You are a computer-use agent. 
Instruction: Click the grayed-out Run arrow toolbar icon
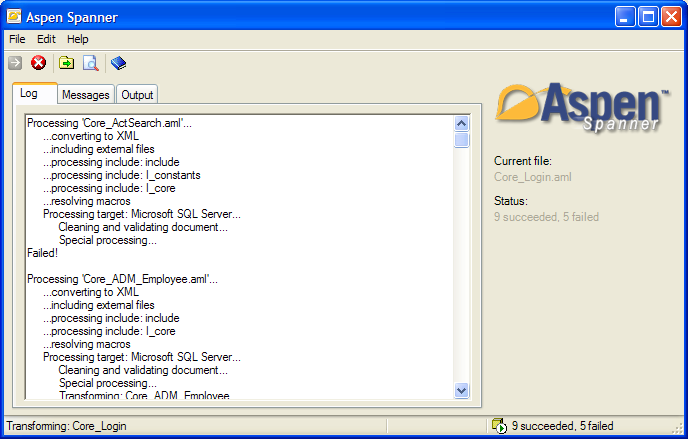[15, 63]
